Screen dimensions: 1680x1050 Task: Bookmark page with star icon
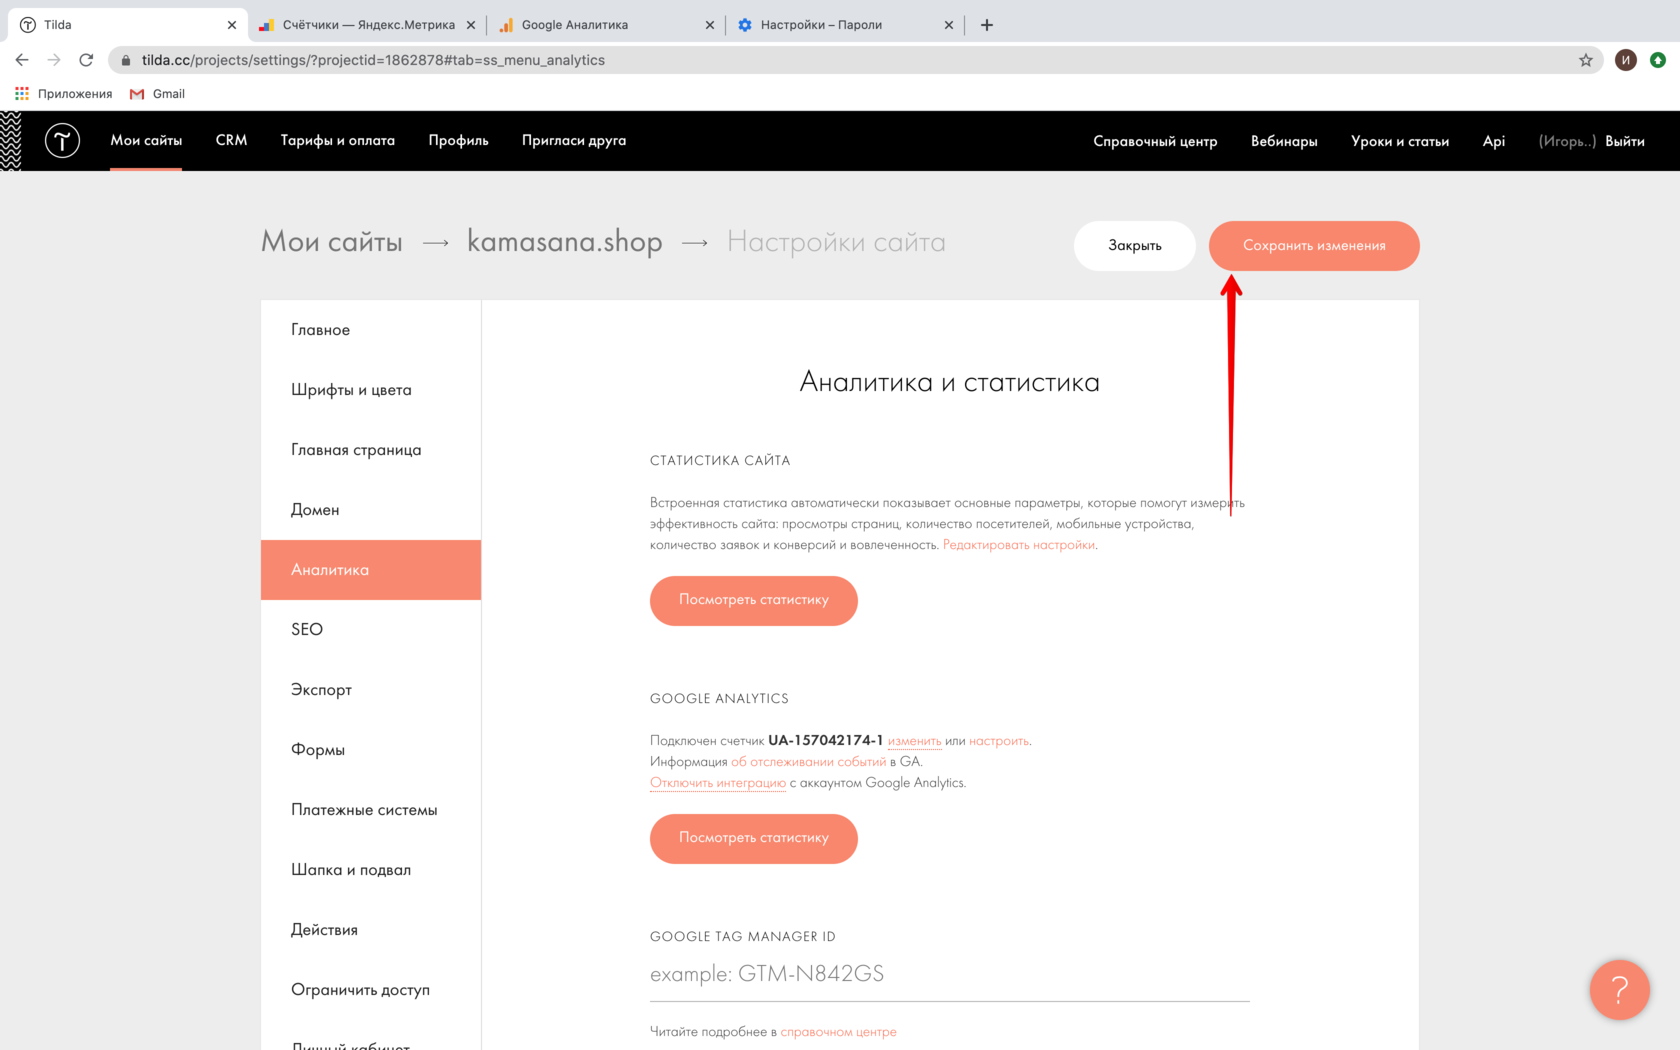tap(1586, 60)
